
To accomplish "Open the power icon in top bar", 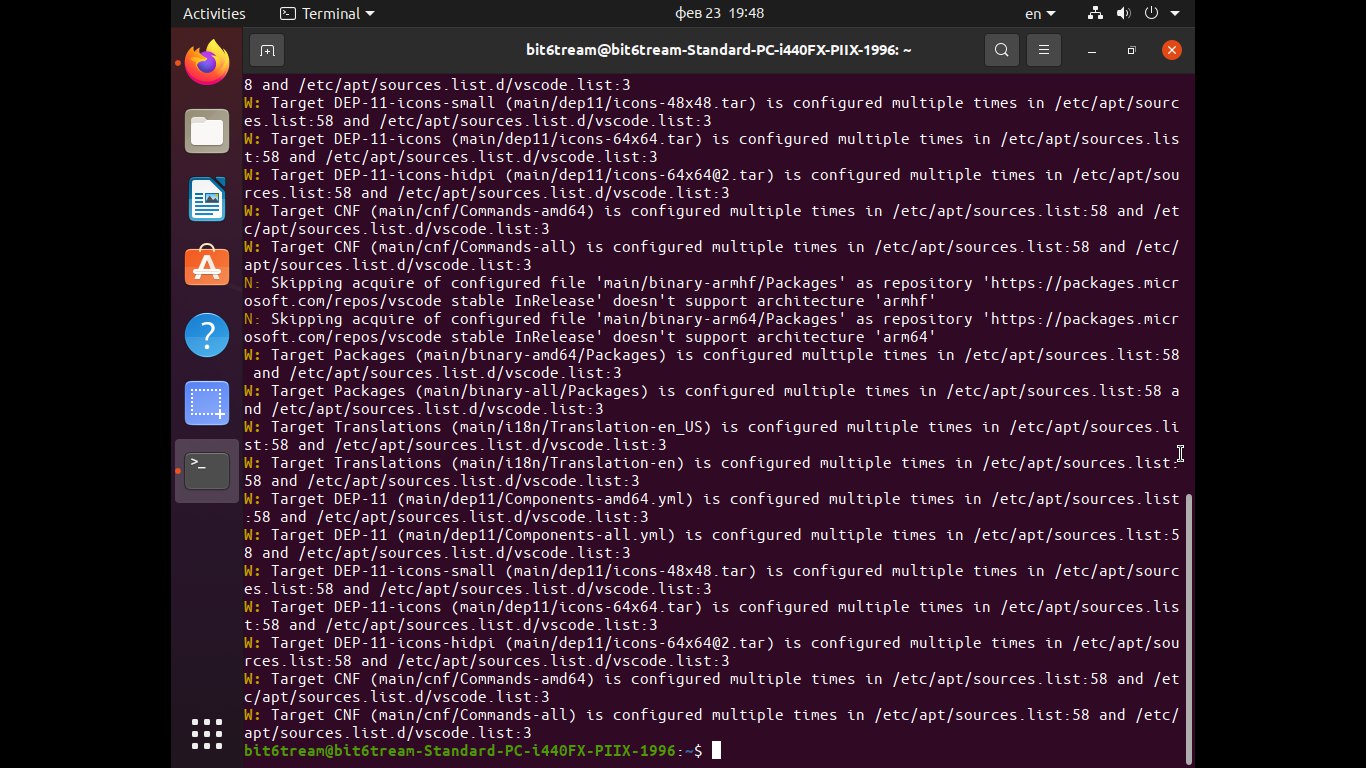I will (x=1151, y=14).
